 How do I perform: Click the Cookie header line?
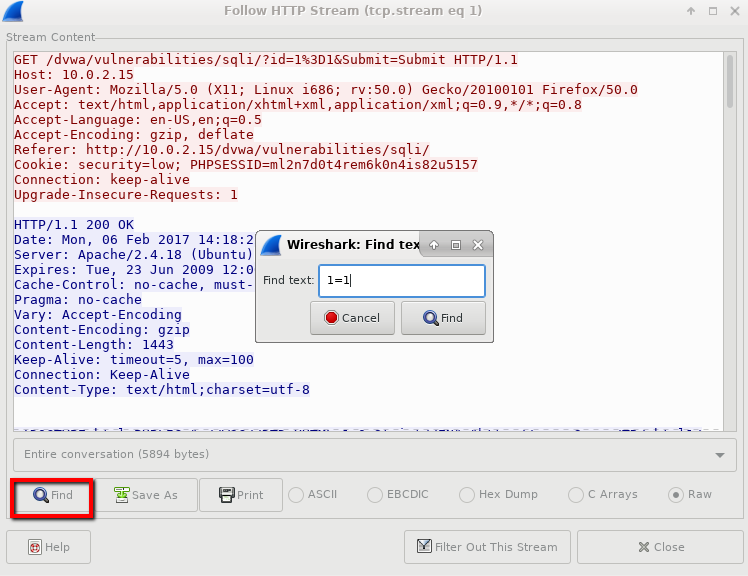[246, 165]
